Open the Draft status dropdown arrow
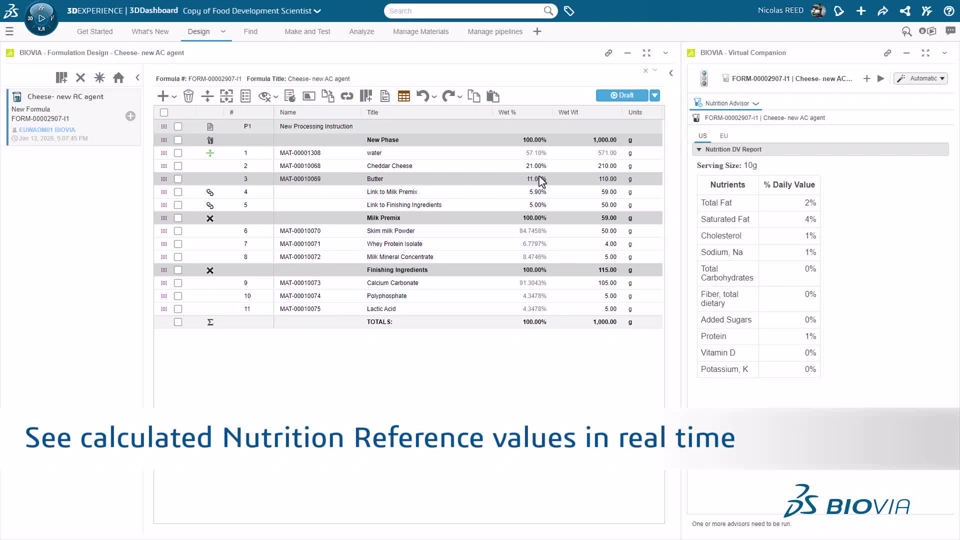 pyautogui.click(x=654, y=96)
